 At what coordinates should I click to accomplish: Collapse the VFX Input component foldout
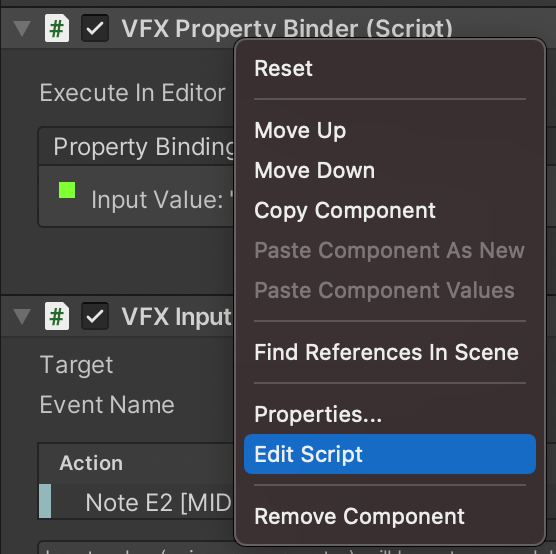(22, 316)
